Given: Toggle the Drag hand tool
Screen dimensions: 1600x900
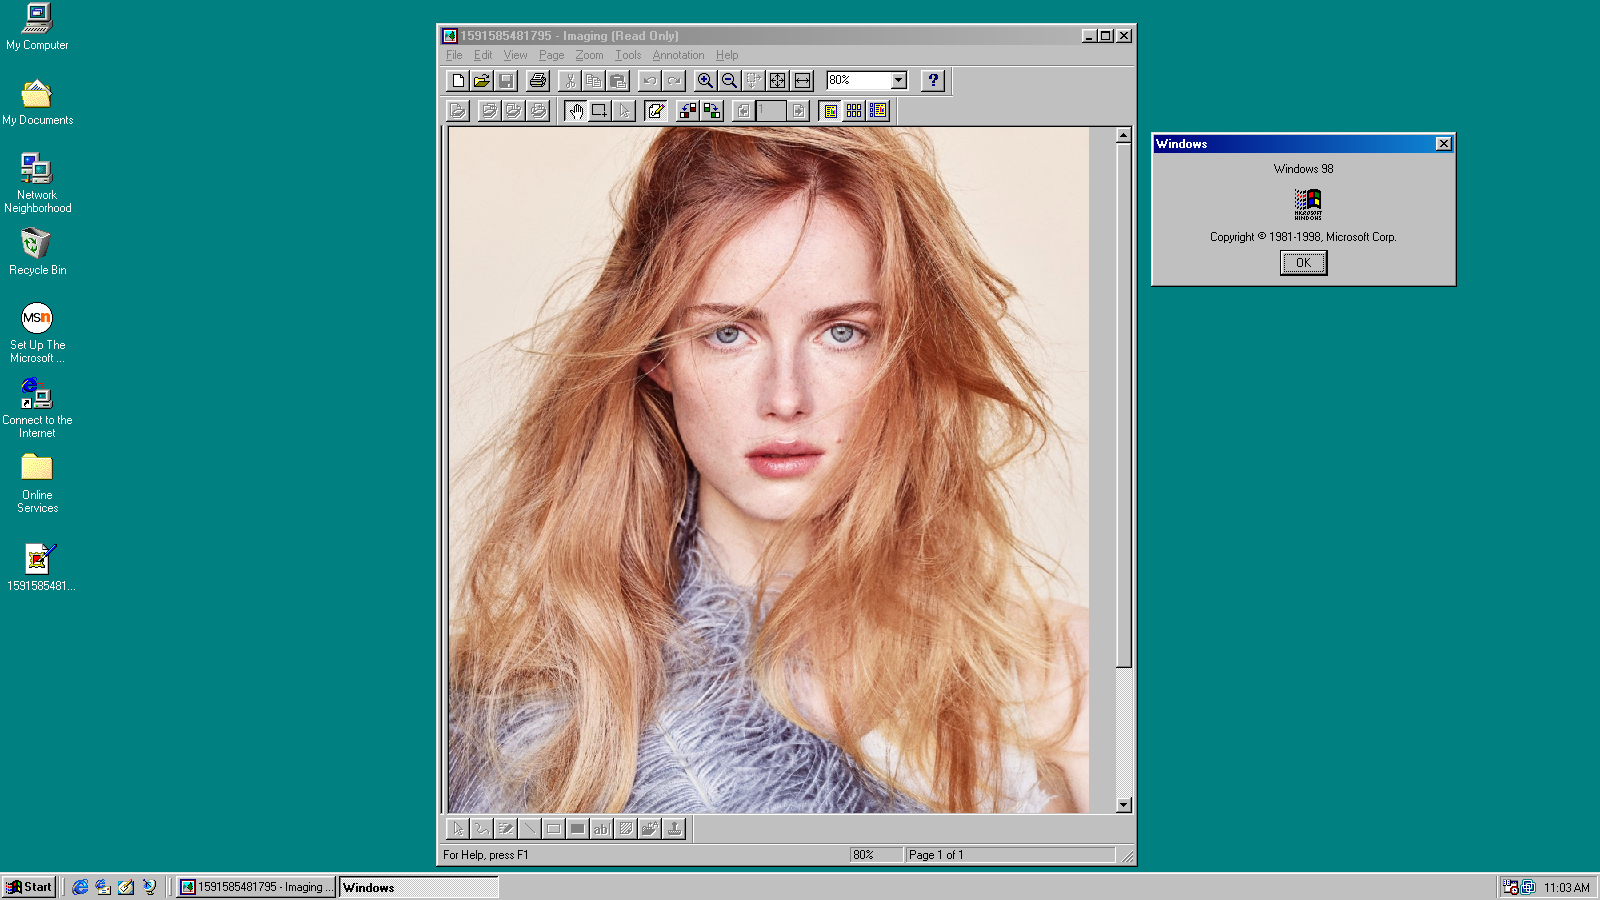Looking at the screenshot, I should tap(576, 111).
